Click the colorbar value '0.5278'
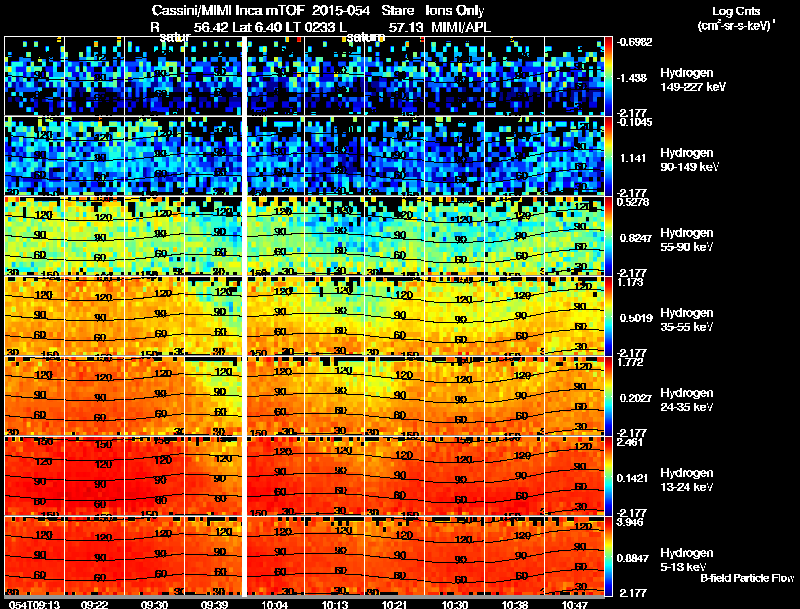The height and width of the screenshot is (609, 800). tap(633, 202)
